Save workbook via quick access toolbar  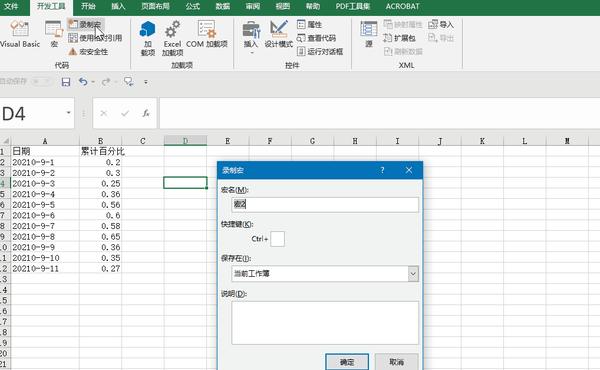click(x=66, y=81)
